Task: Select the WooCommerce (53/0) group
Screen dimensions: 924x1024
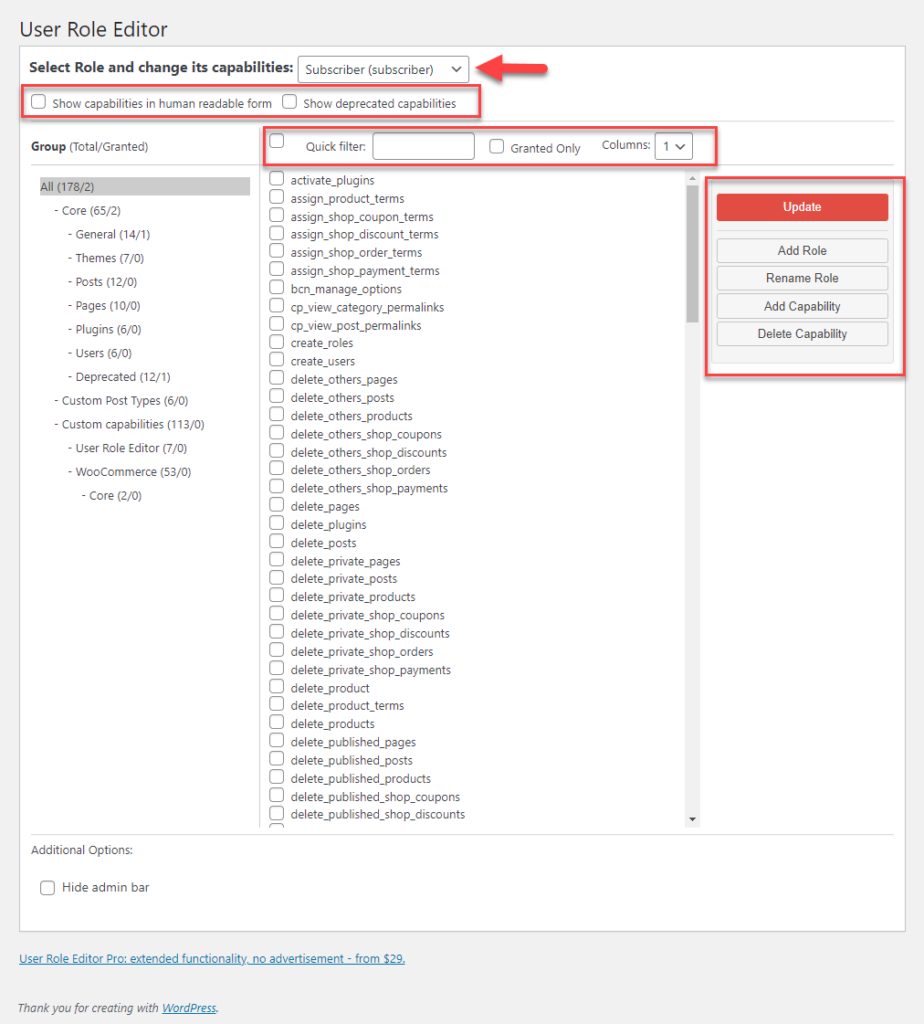Action: pos(133,472)
